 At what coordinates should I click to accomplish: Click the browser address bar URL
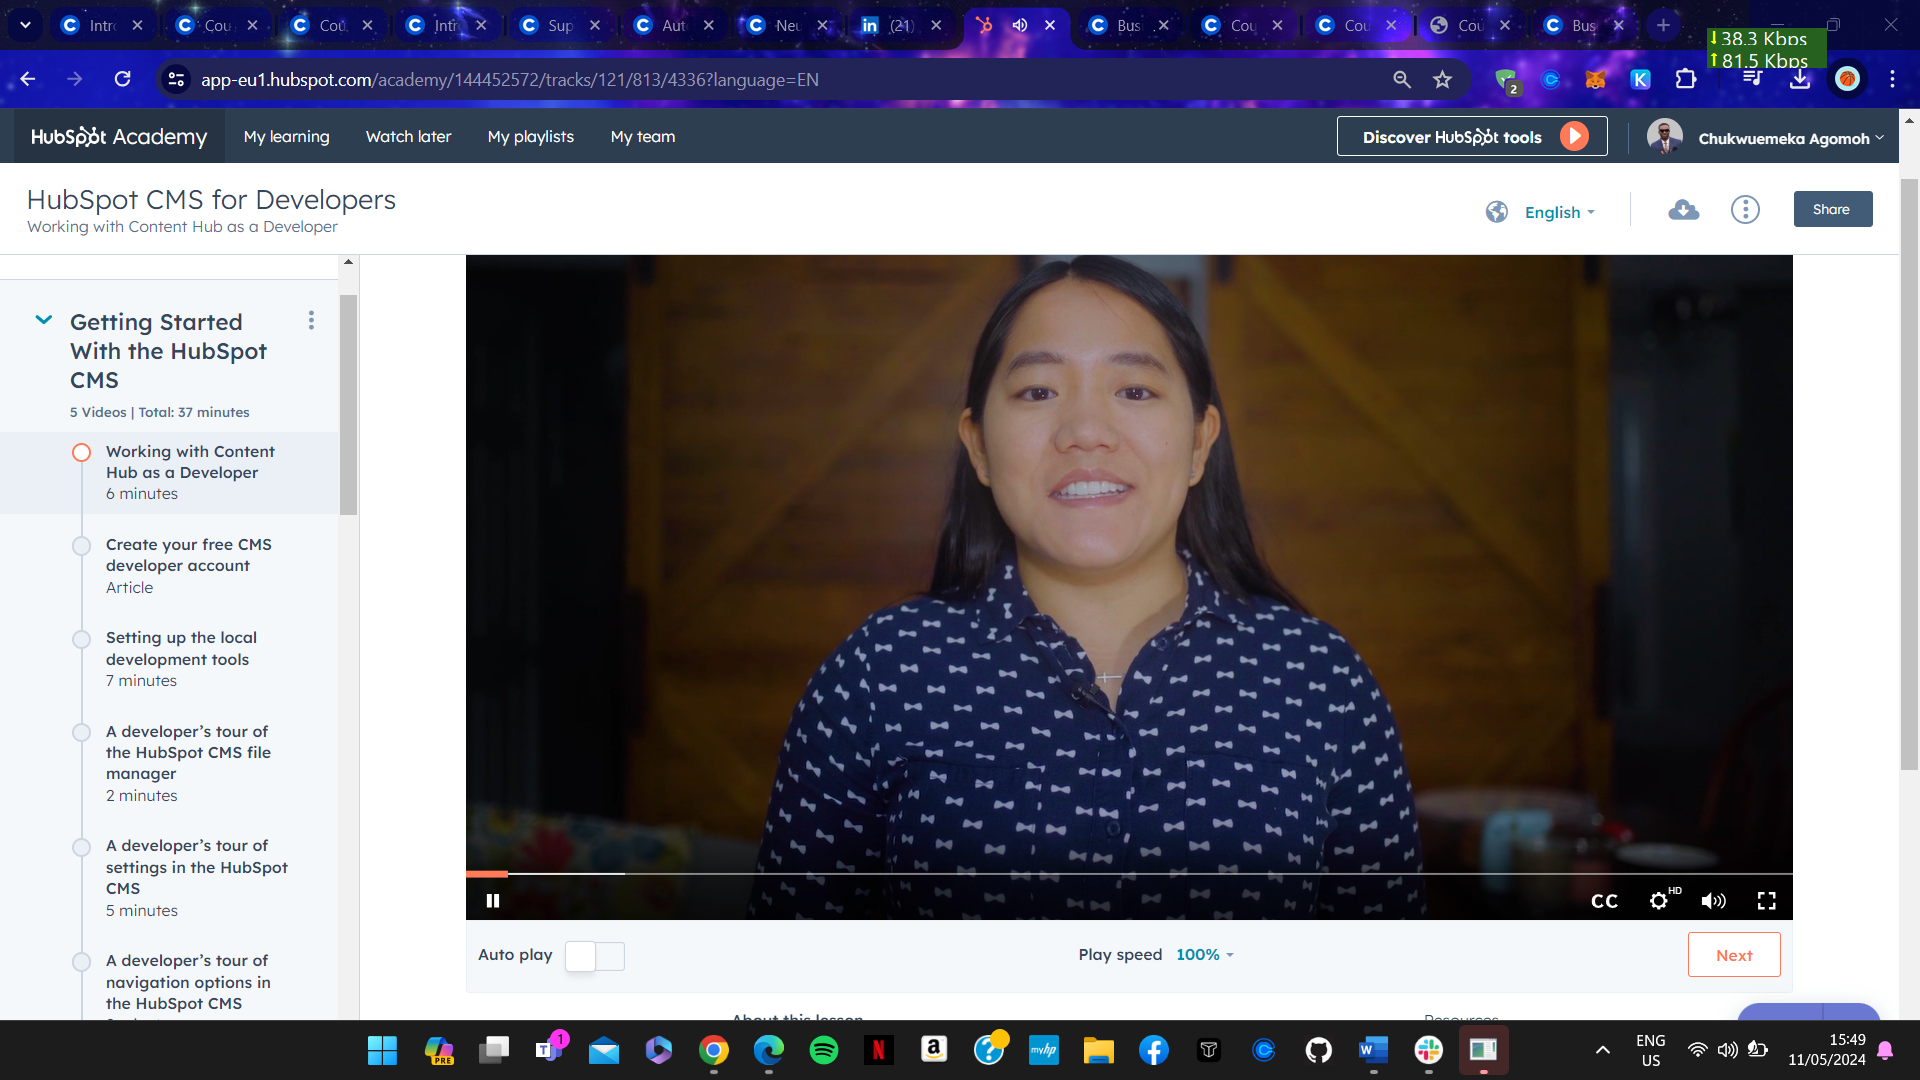[x=509, y=80]
